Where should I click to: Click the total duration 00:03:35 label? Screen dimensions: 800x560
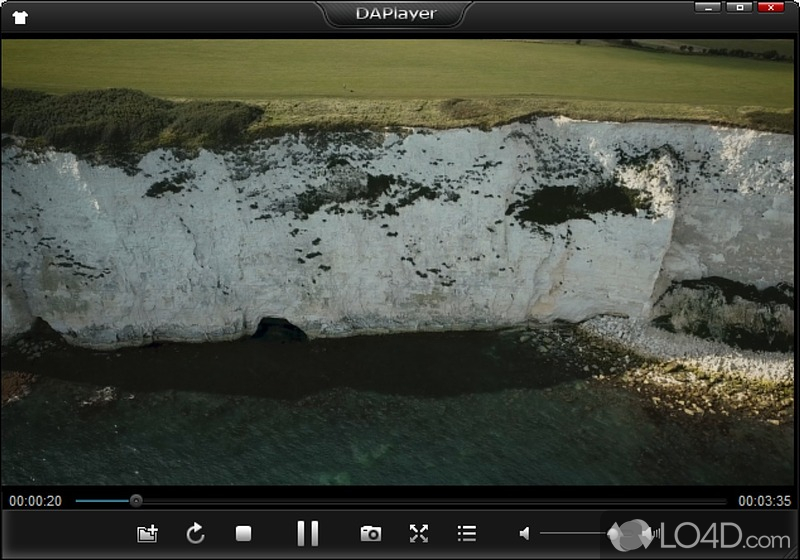(x=764, y=501)
